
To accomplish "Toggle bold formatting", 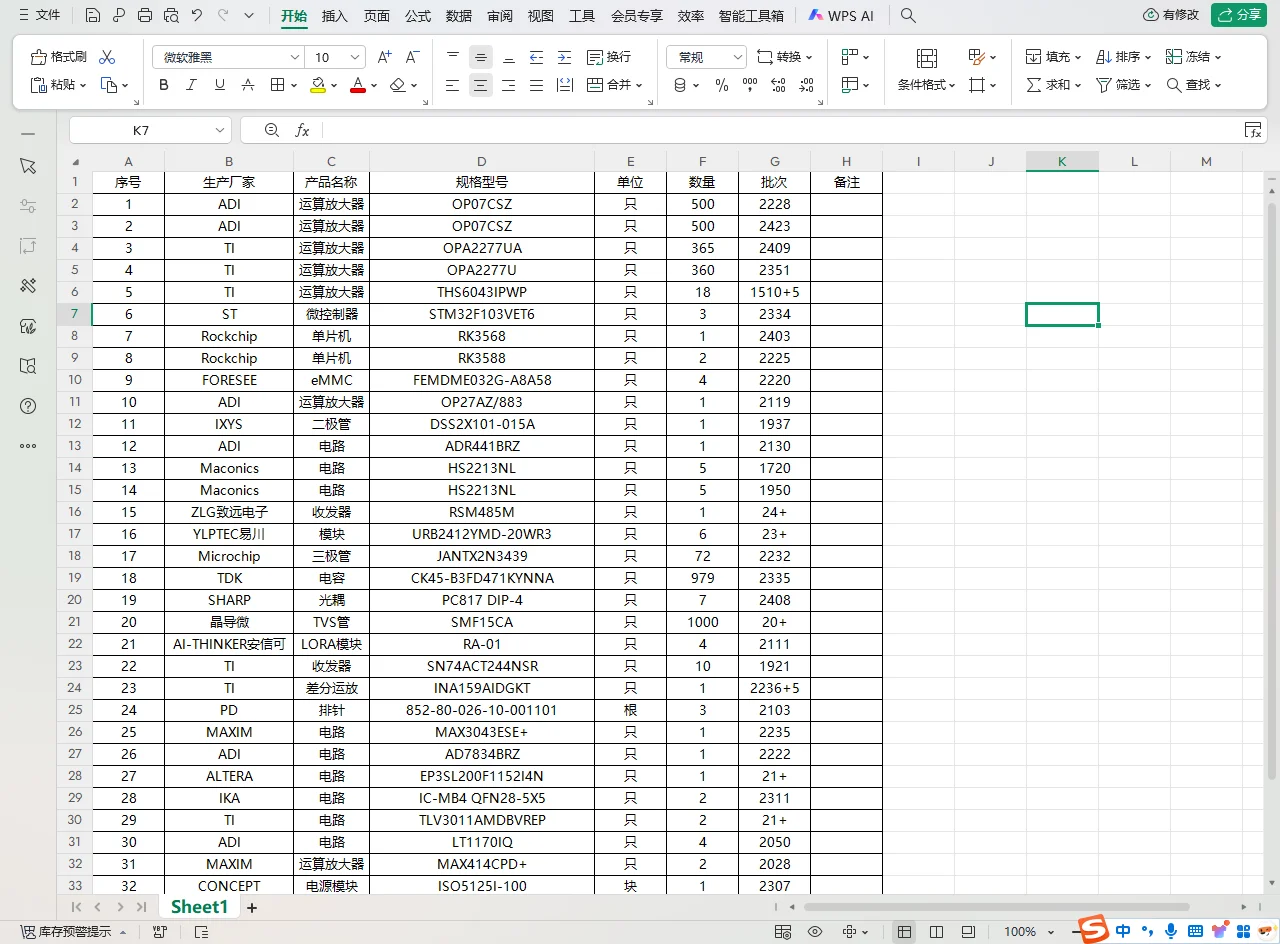I will [x=164, y=85].
